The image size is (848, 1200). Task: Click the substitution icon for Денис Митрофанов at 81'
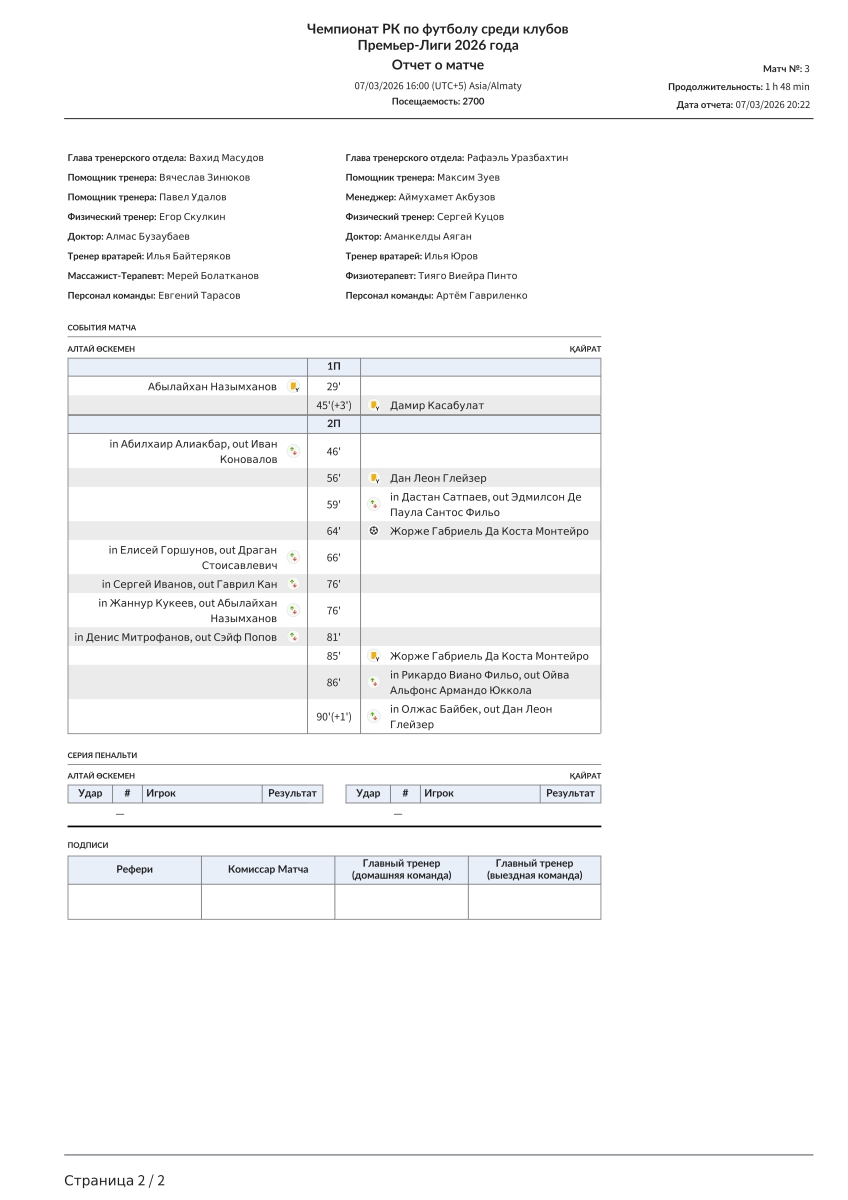(x=294, y=637)
